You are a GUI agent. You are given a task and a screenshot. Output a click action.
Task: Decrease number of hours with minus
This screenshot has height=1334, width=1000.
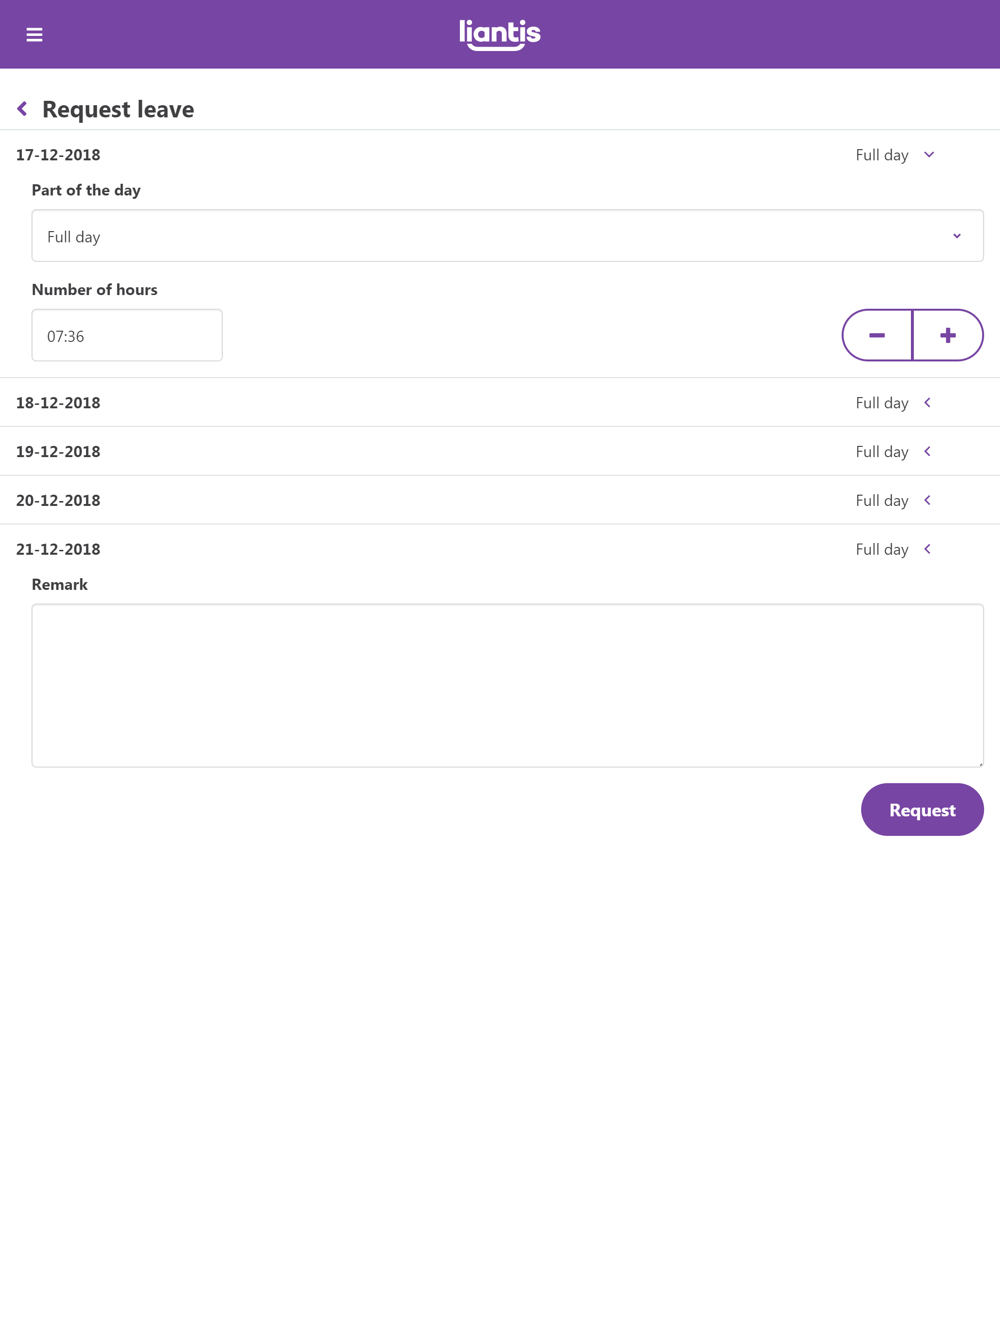[877, 335]
